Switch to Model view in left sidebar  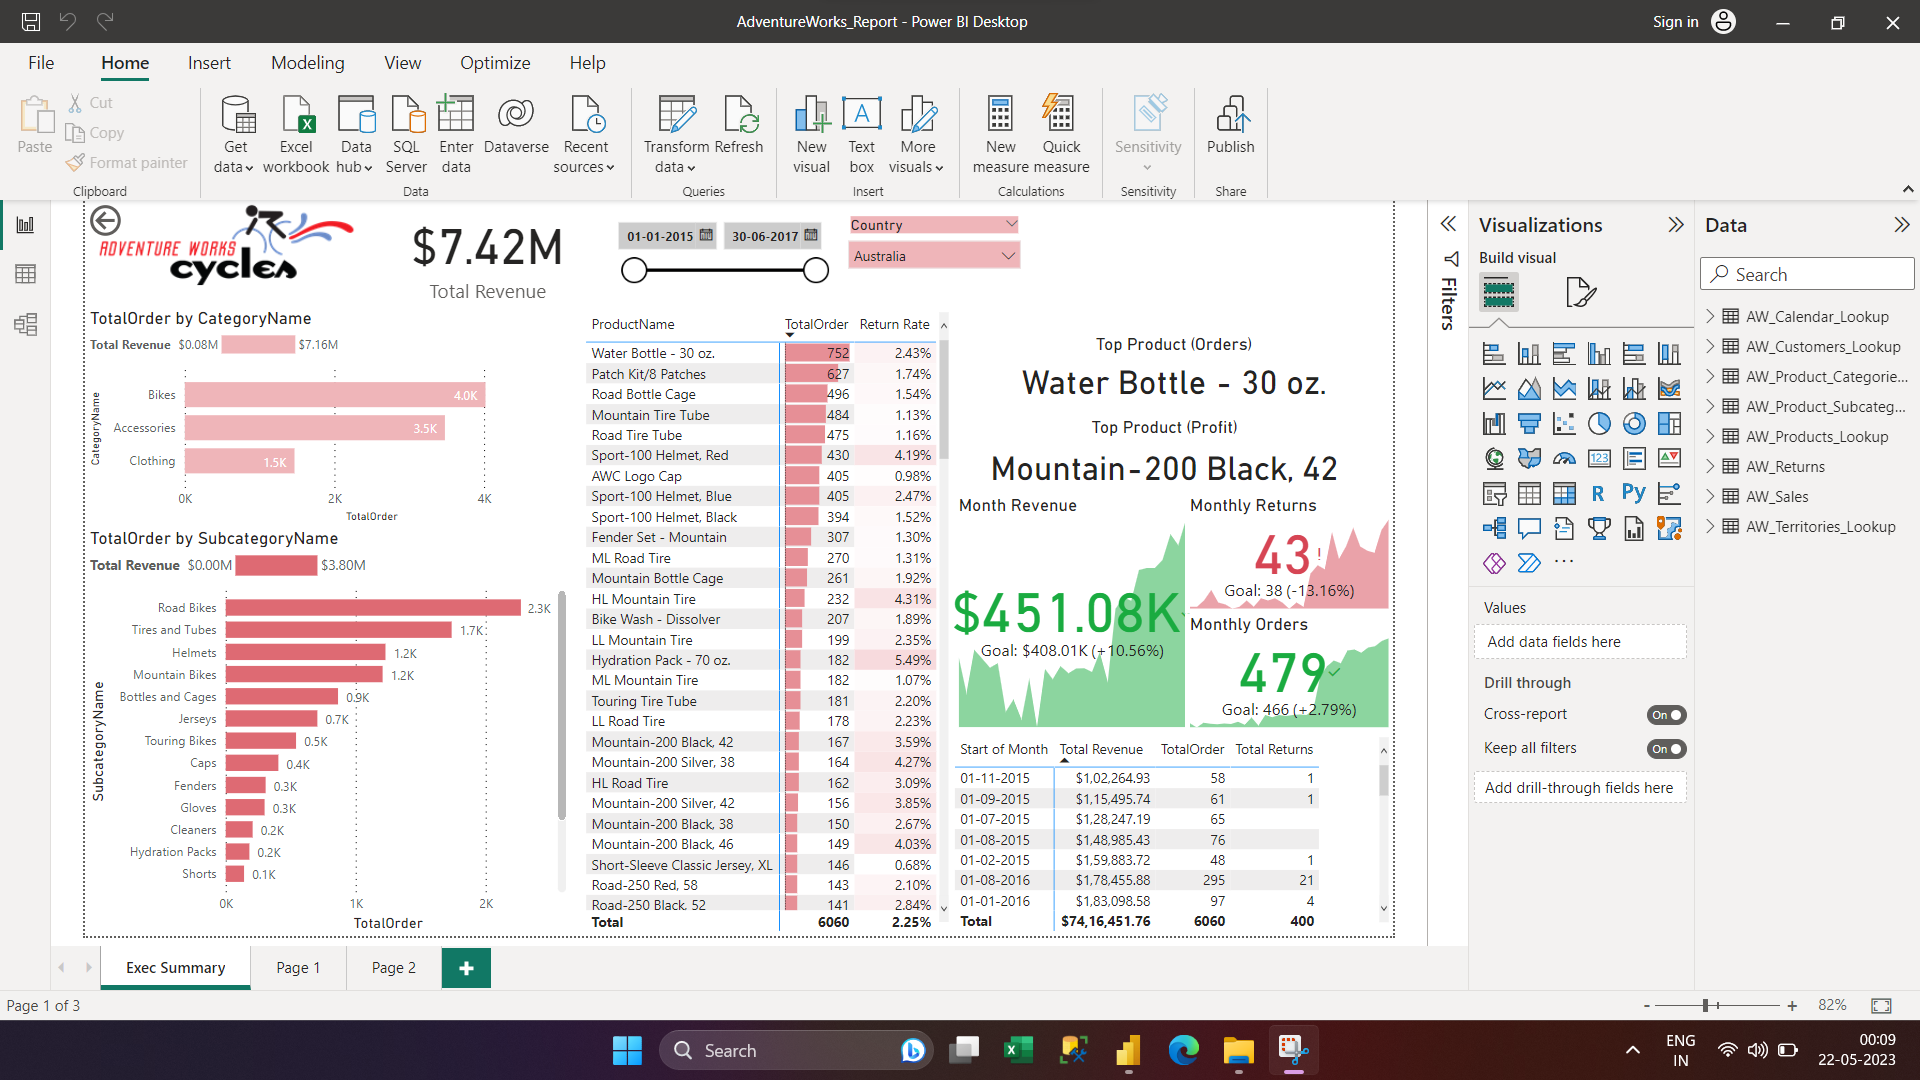pos(25,324)
